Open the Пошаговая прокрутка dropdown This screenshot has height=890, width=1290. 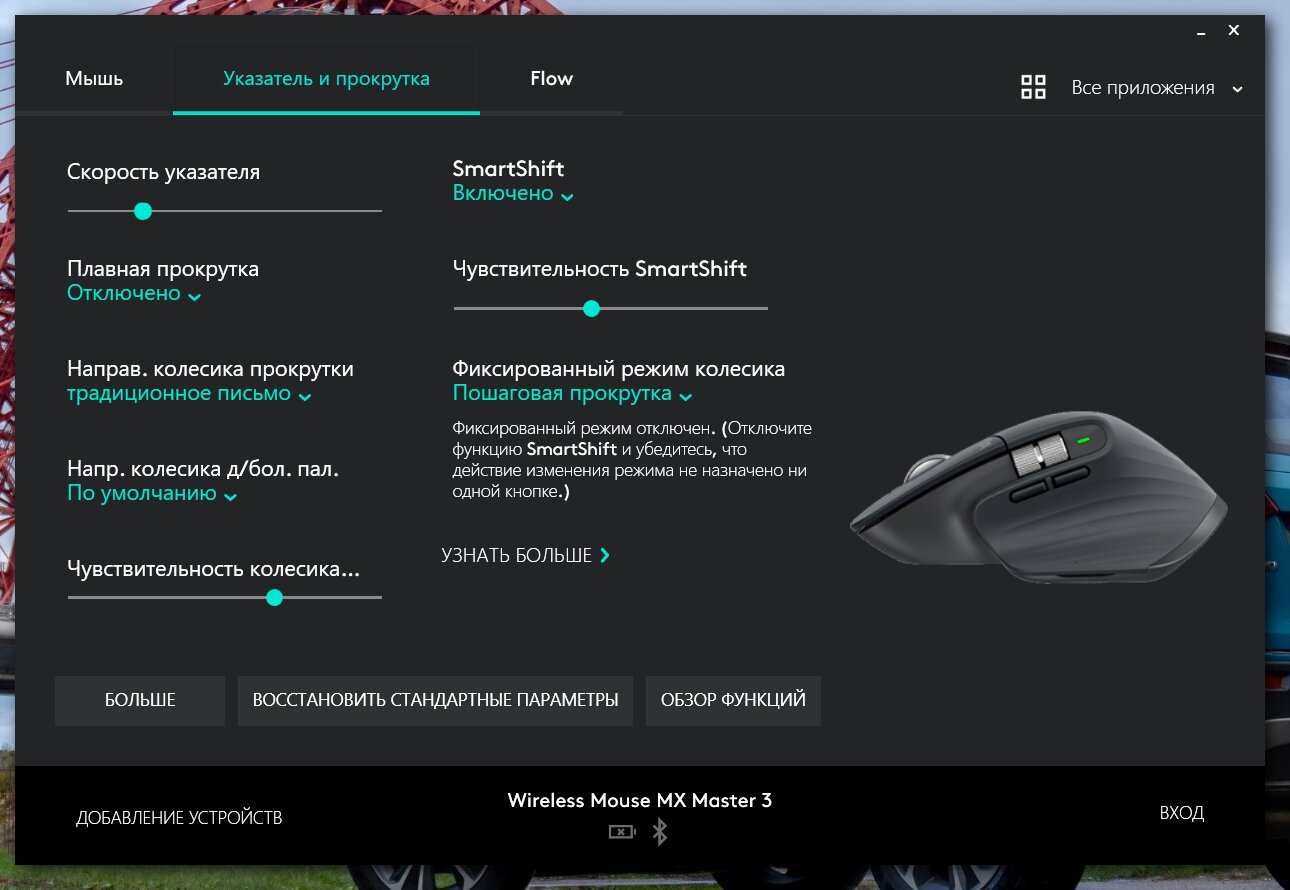[x=573, y=394]
